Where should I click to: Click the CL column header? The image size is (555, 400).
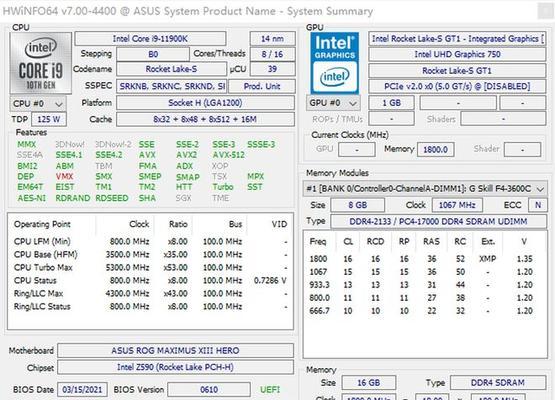tap(348, 241)
